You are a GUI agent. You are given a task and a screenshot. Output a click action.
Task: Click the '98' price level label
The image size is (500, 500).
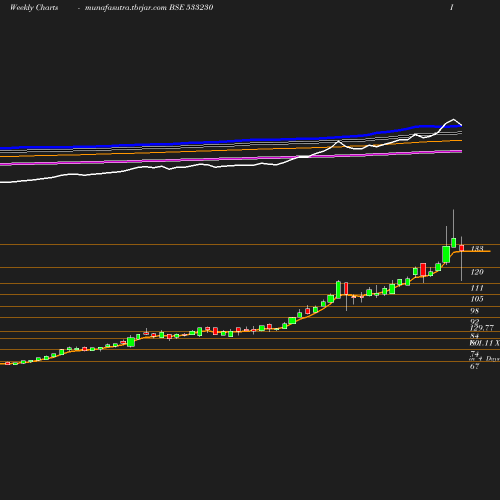tap(475, 311)
